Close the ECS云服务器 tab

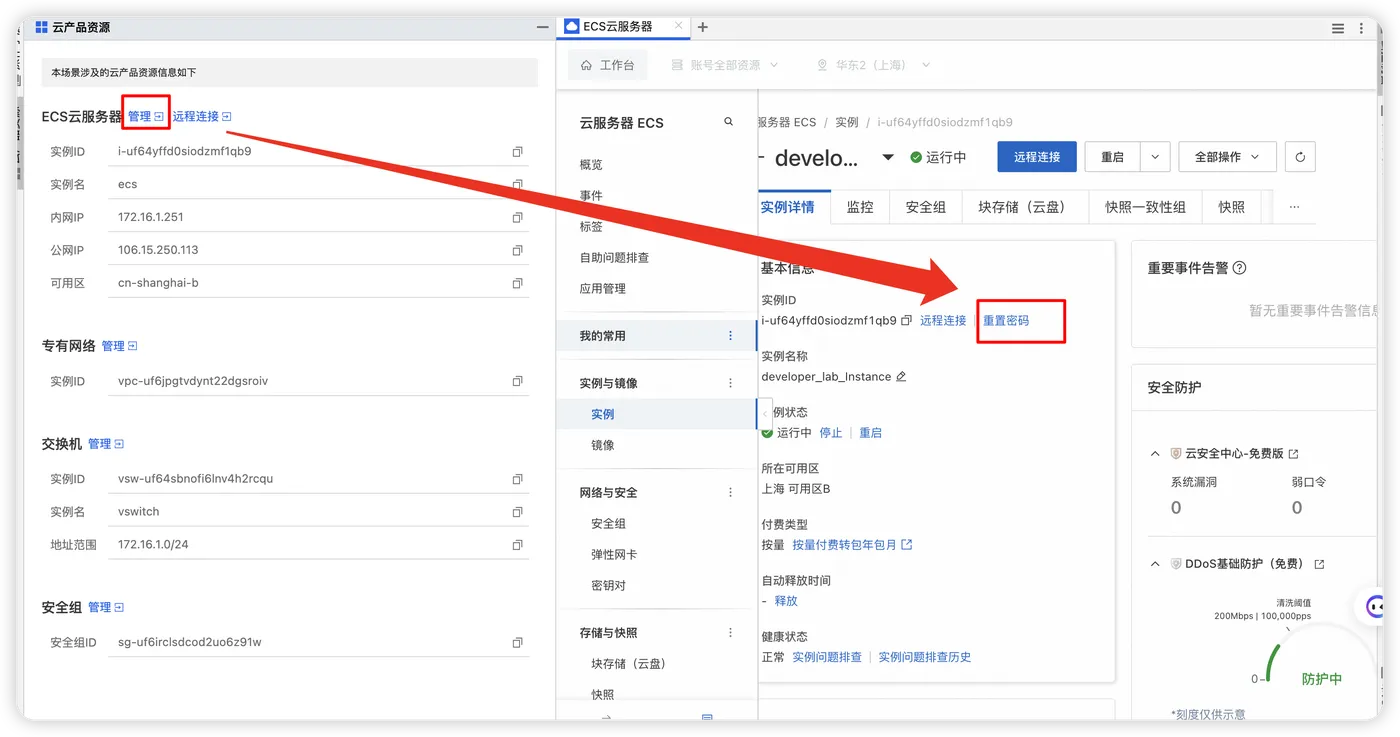point(679,26)
